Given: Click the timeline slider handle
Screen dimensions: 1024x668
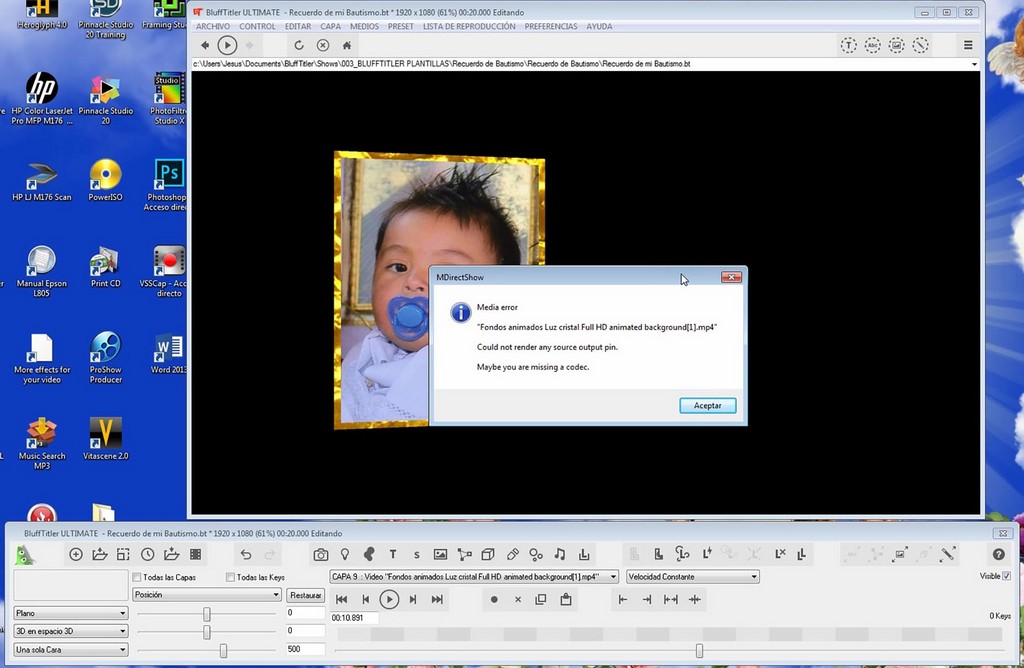Looking at the screenshot, I should coord(699,651).
